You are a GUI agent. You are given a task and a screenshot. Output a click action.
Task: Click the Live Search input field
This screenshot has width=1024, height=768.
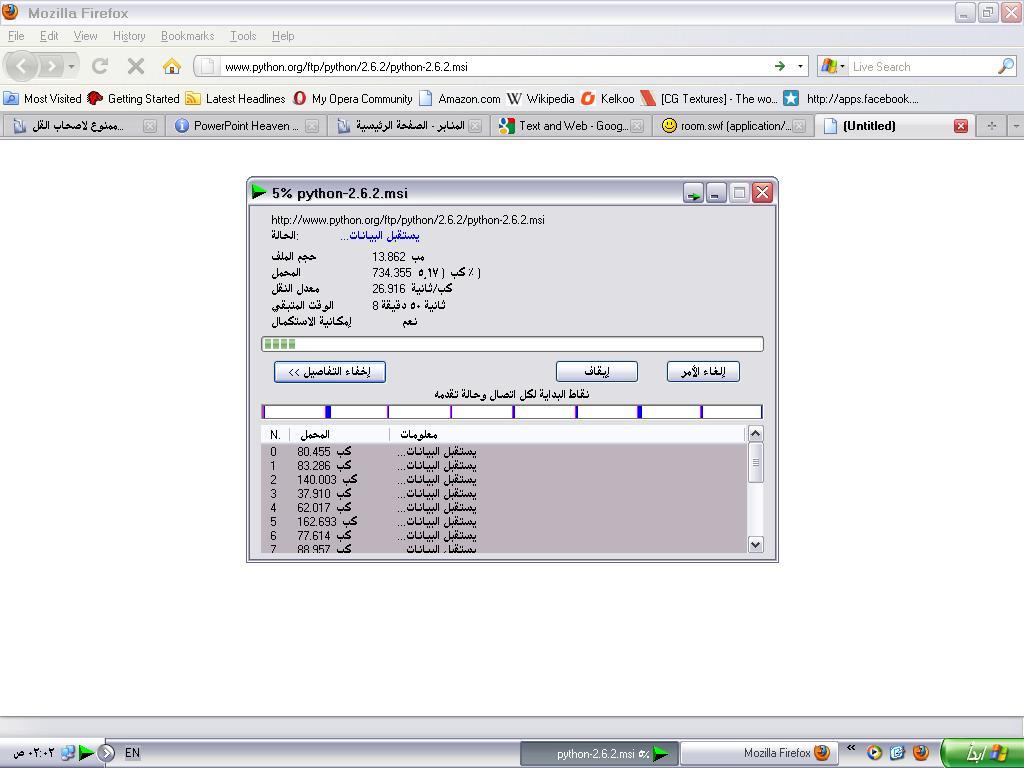(x=923, y=66)
